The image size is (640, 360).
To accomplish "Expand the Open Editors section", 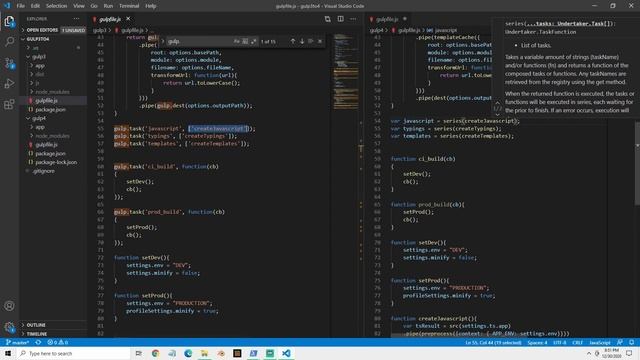I will pyautogui.click(x=53, y=30).
